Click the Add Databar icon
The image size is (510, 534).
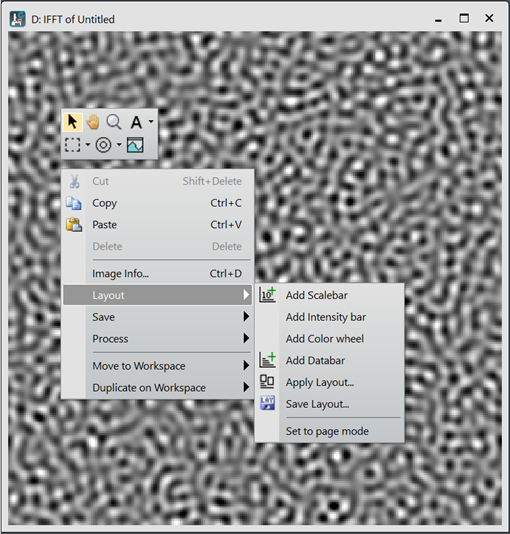[x=267, y=360]
